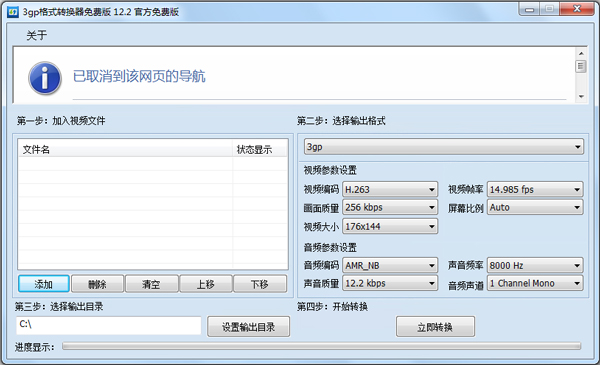Image resolution: width=600 pixels, height=365 pixels.
Task: Click the blue info icon in web panel
Action: [x=45, y=78]
